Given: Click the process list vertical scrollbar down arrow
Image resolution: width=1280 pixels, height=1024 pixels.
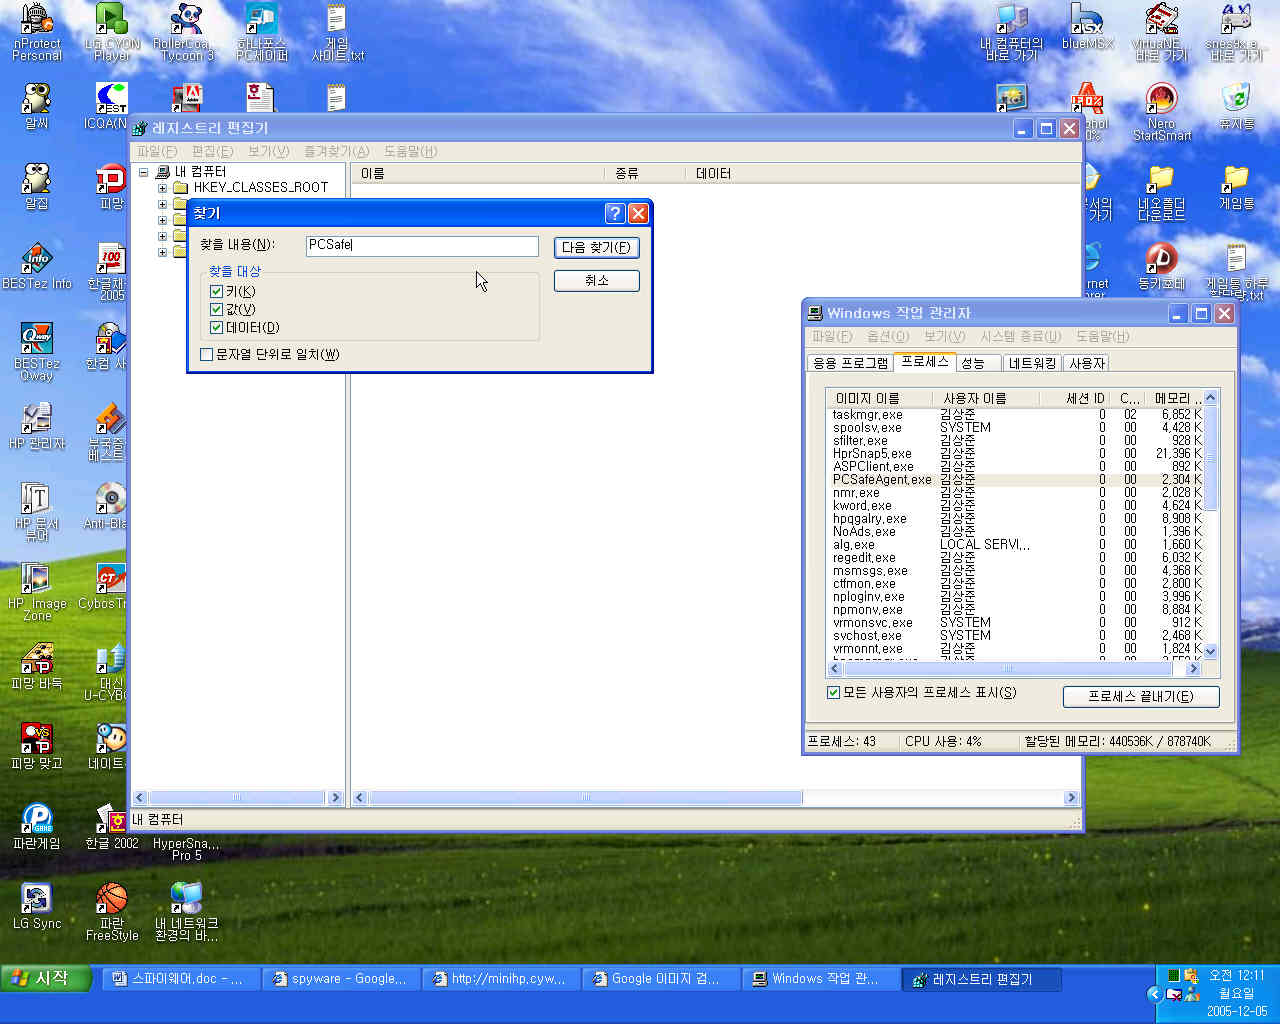Looking at the screenshot, I should (1210, 651).
